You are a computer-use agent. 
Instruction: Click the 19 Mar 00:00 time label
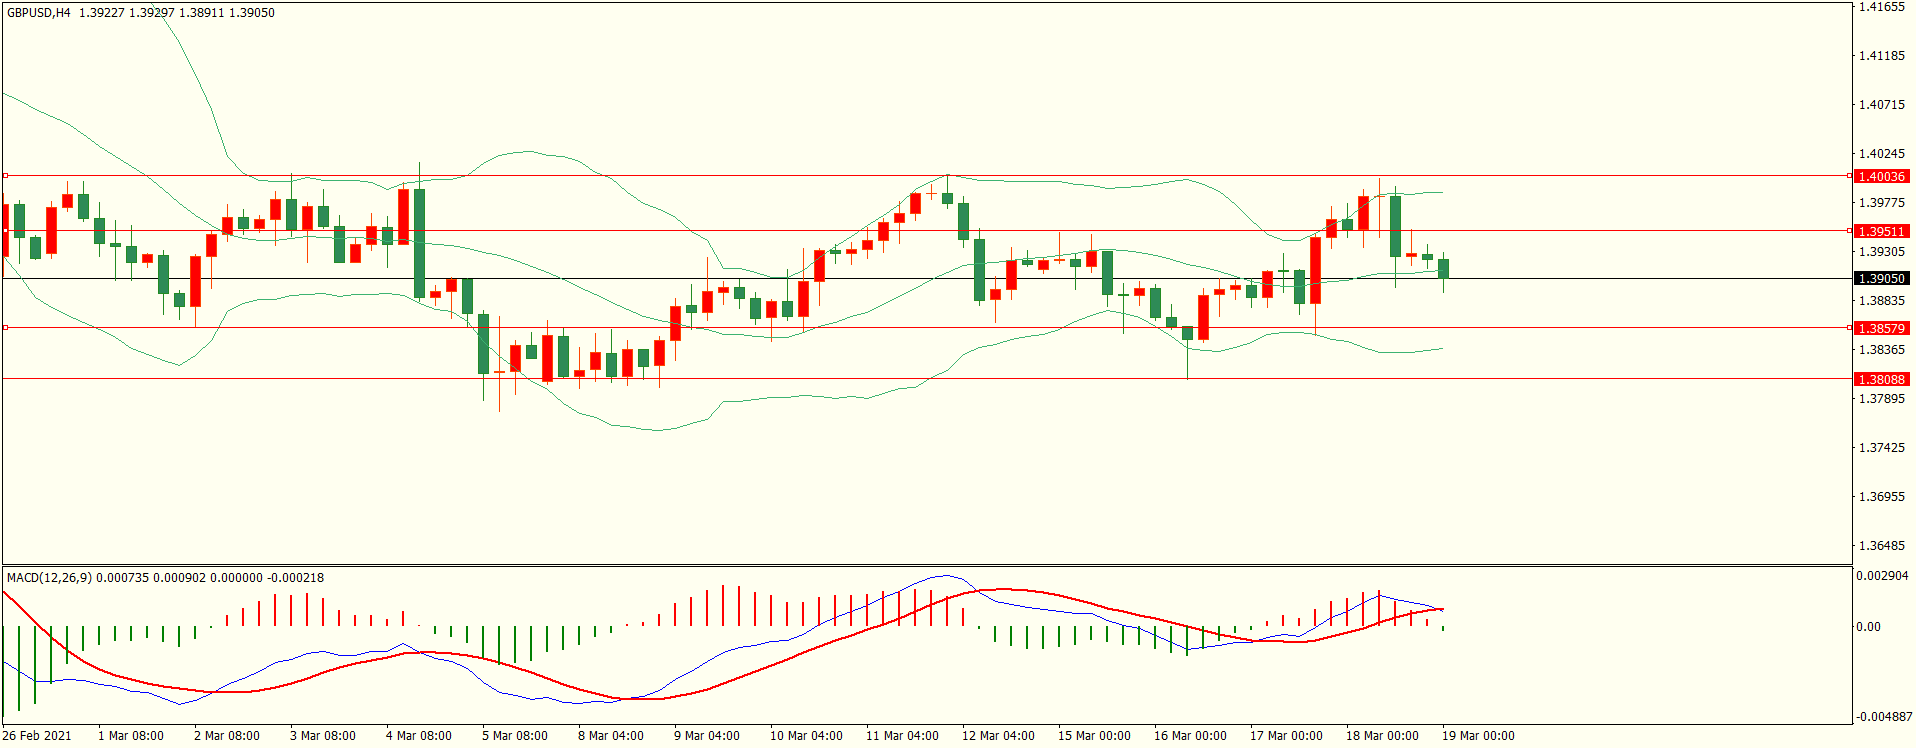tap(1477, 736)
